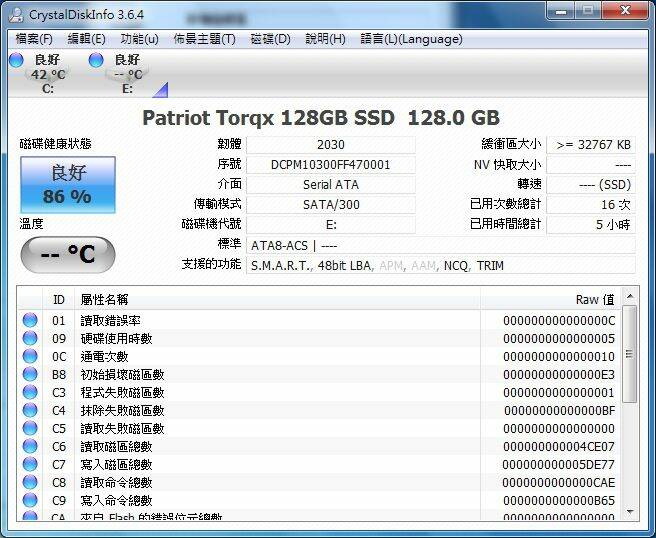
Task: Open the 檔案(F) menu
Action: (x=34, y=39)
